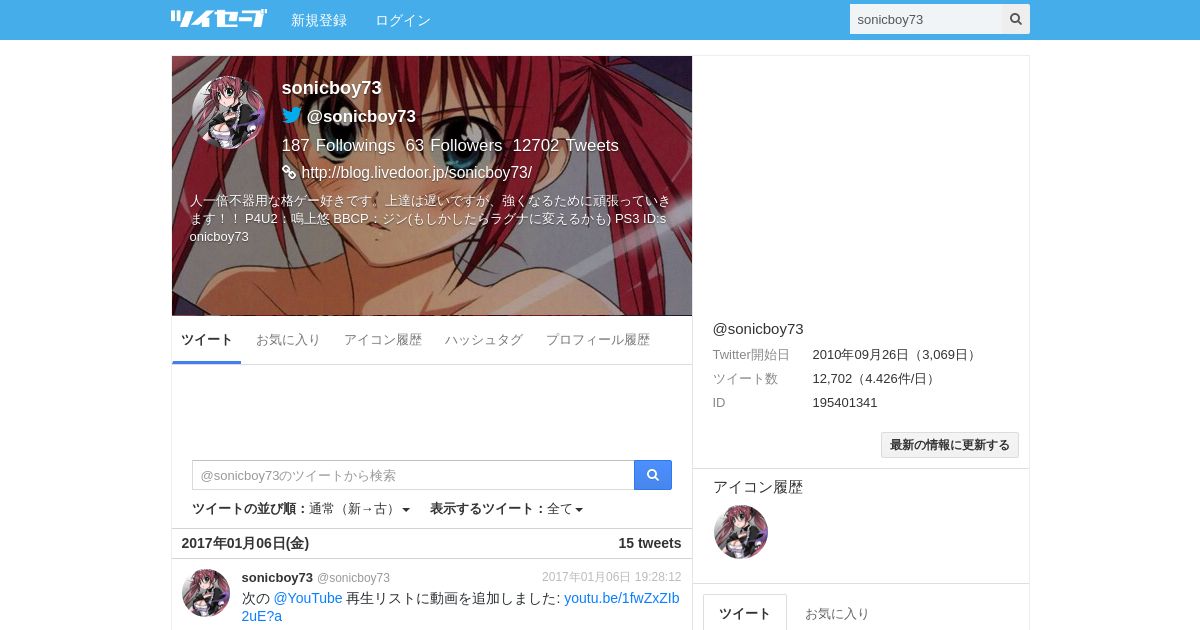Click the chain link icon before the blog URL

pyautogui.click(x=289, y=172)
